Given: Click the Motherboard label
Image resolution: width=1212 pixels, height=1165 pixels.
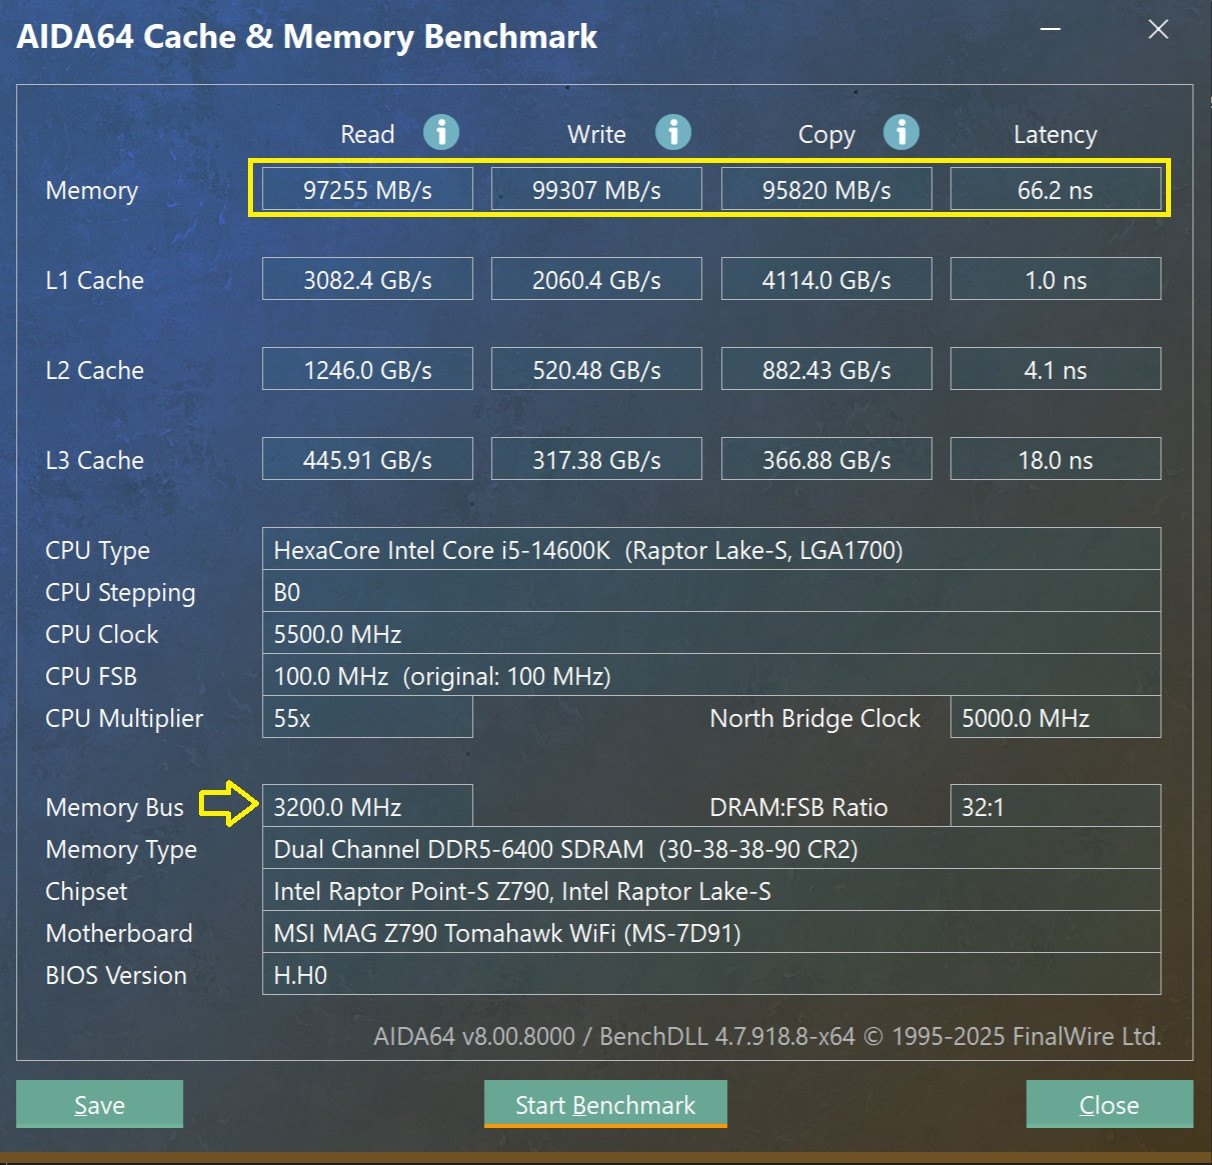Looking at the screenshot, I should coord(118,933).
